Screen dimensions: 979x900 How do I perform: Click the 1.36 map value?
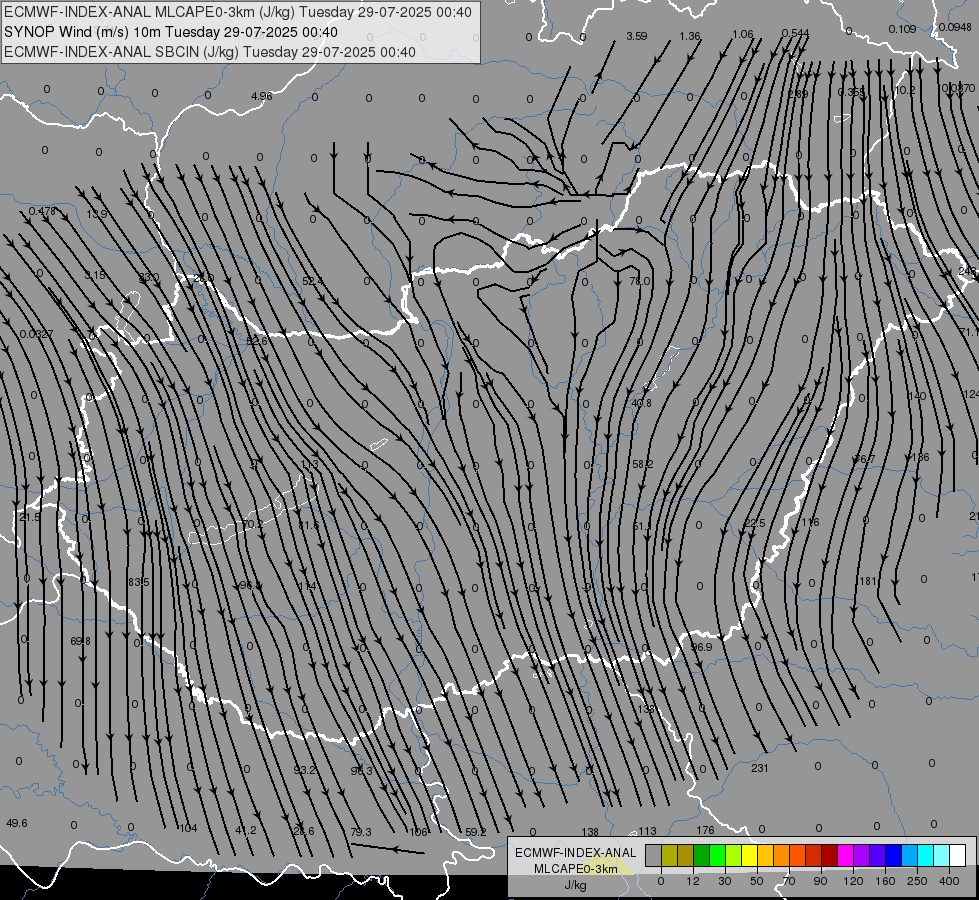pos(690,36)
